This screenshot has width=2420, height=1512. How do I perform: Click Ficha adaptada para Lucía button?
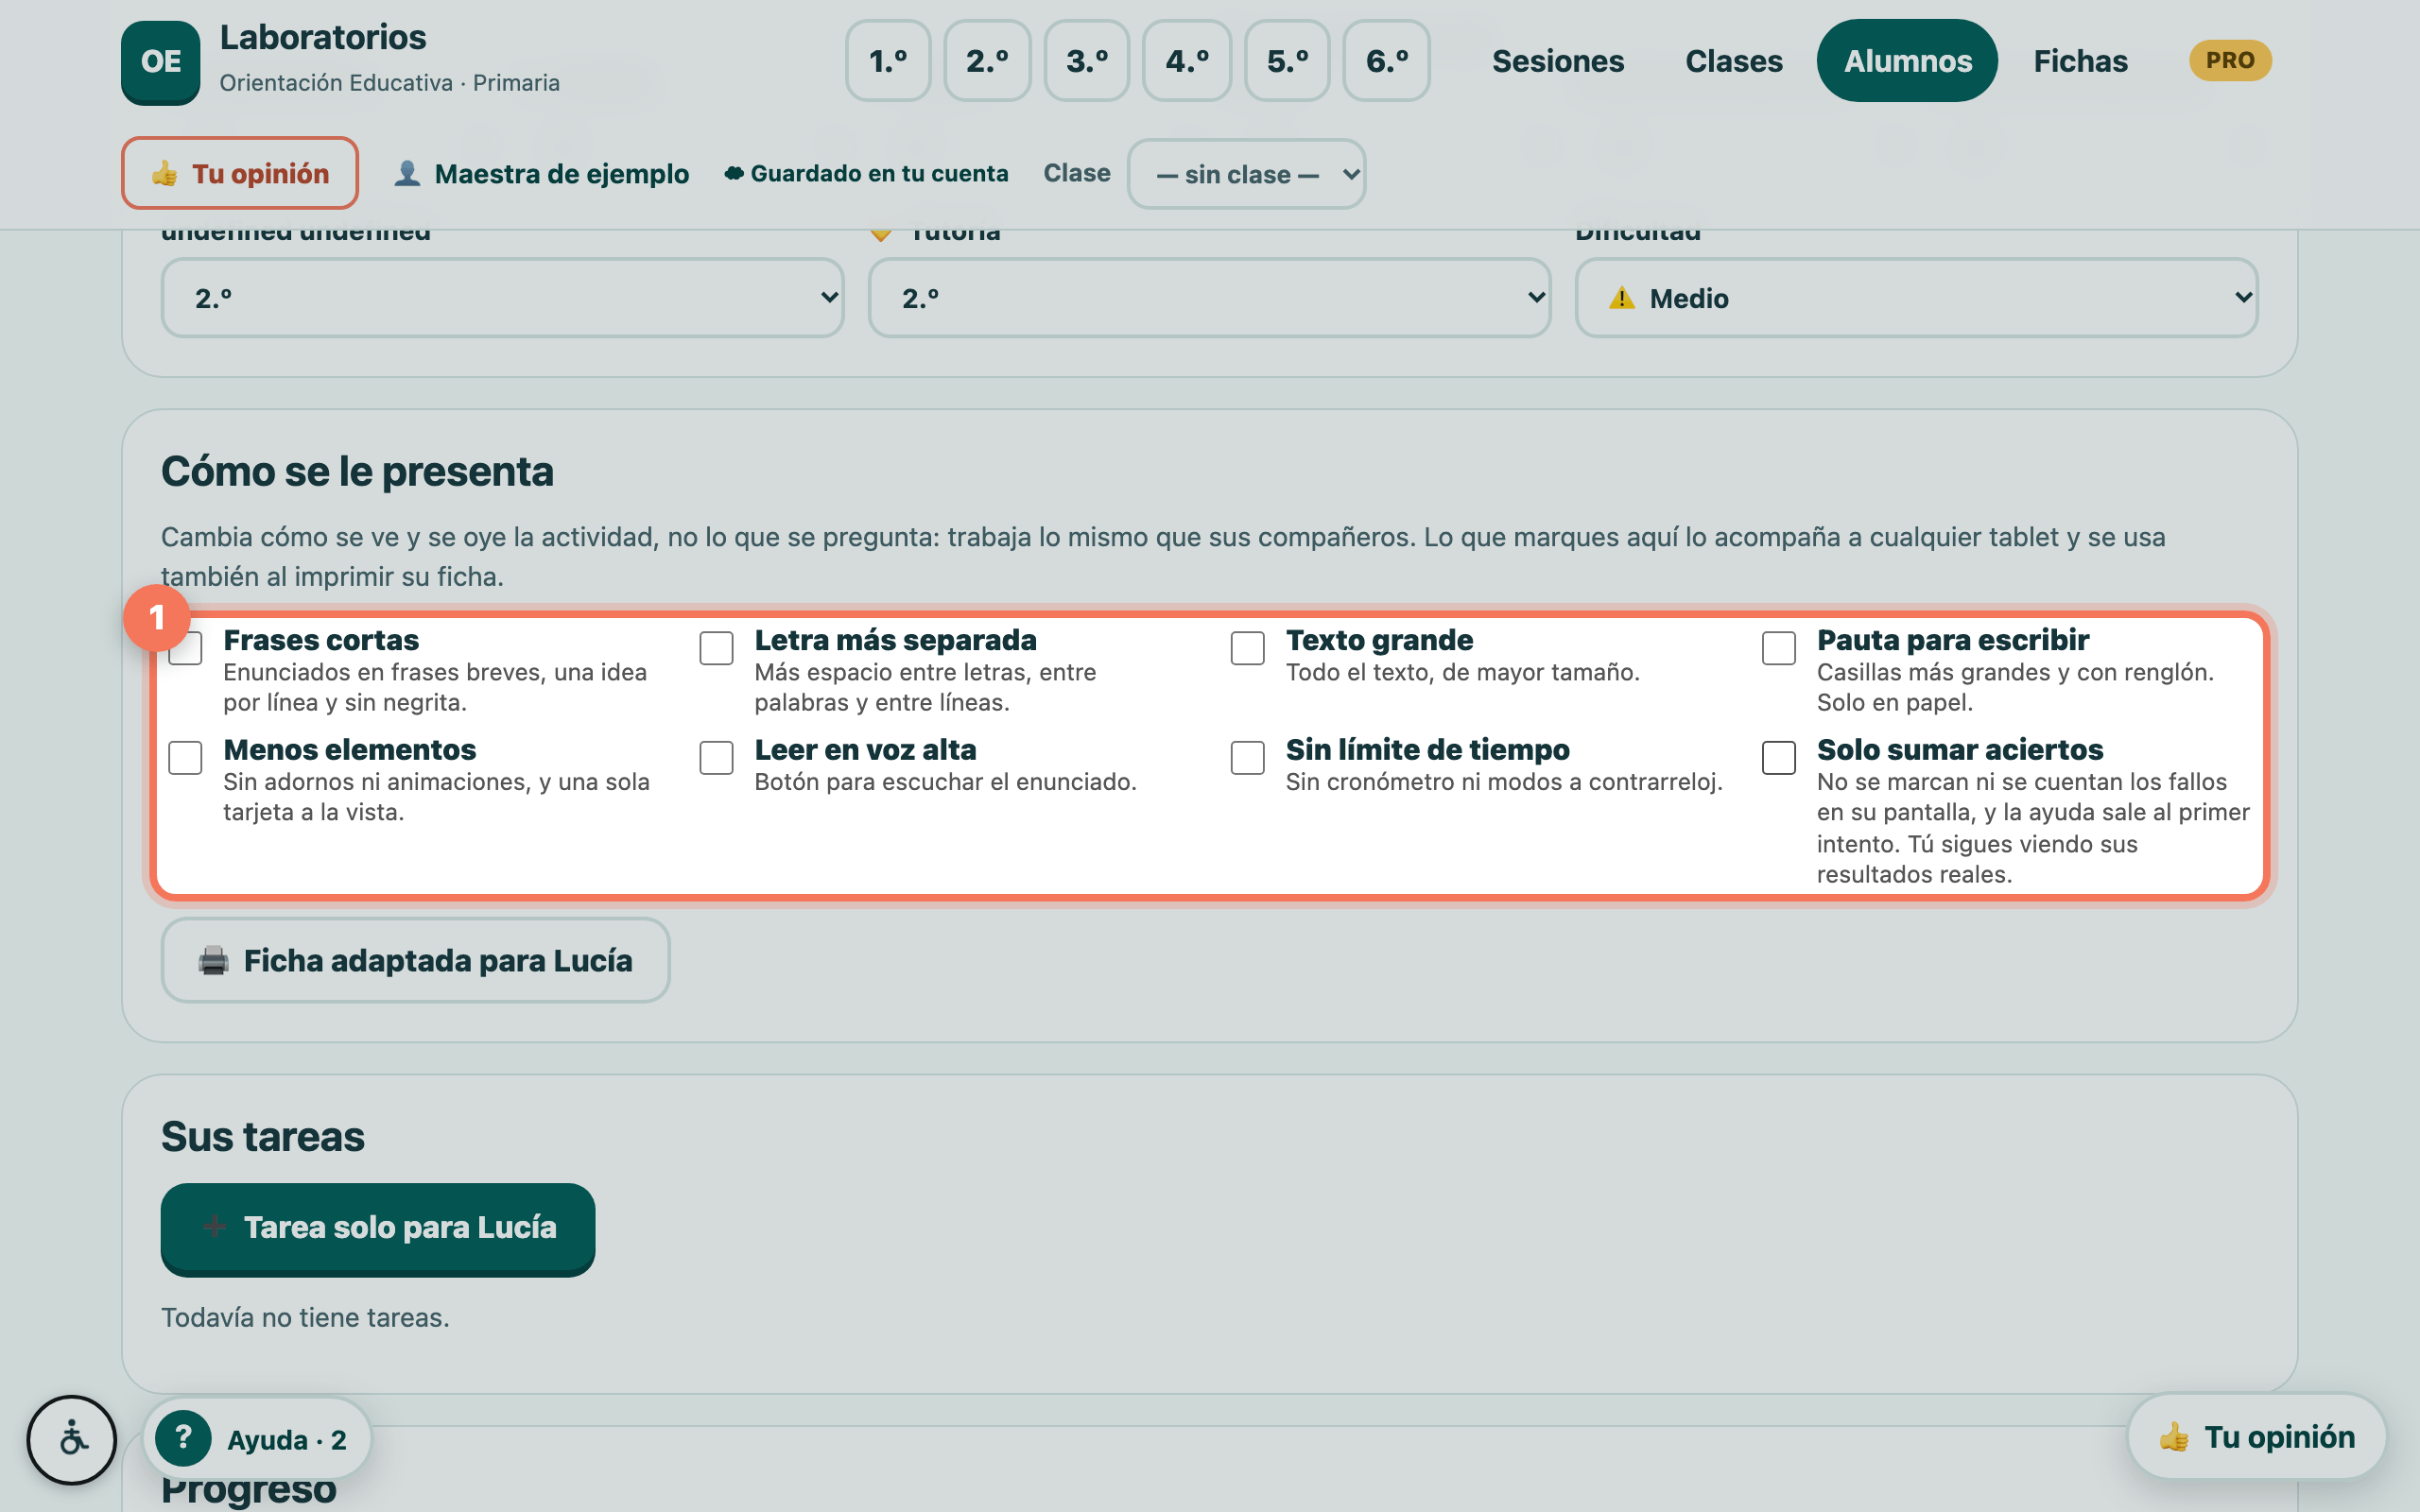click(415, 960)
